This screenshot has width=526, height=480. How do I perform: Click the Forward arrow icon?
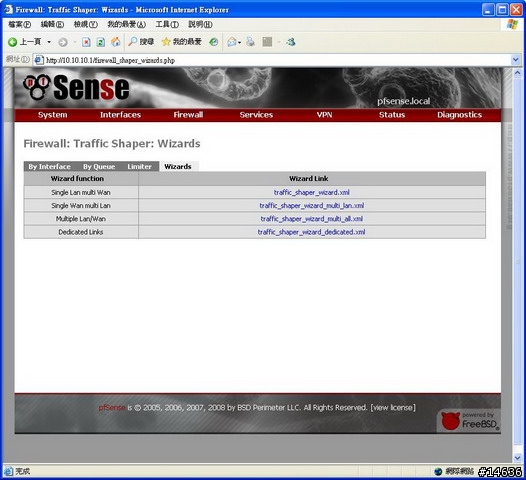coord(63,42)
